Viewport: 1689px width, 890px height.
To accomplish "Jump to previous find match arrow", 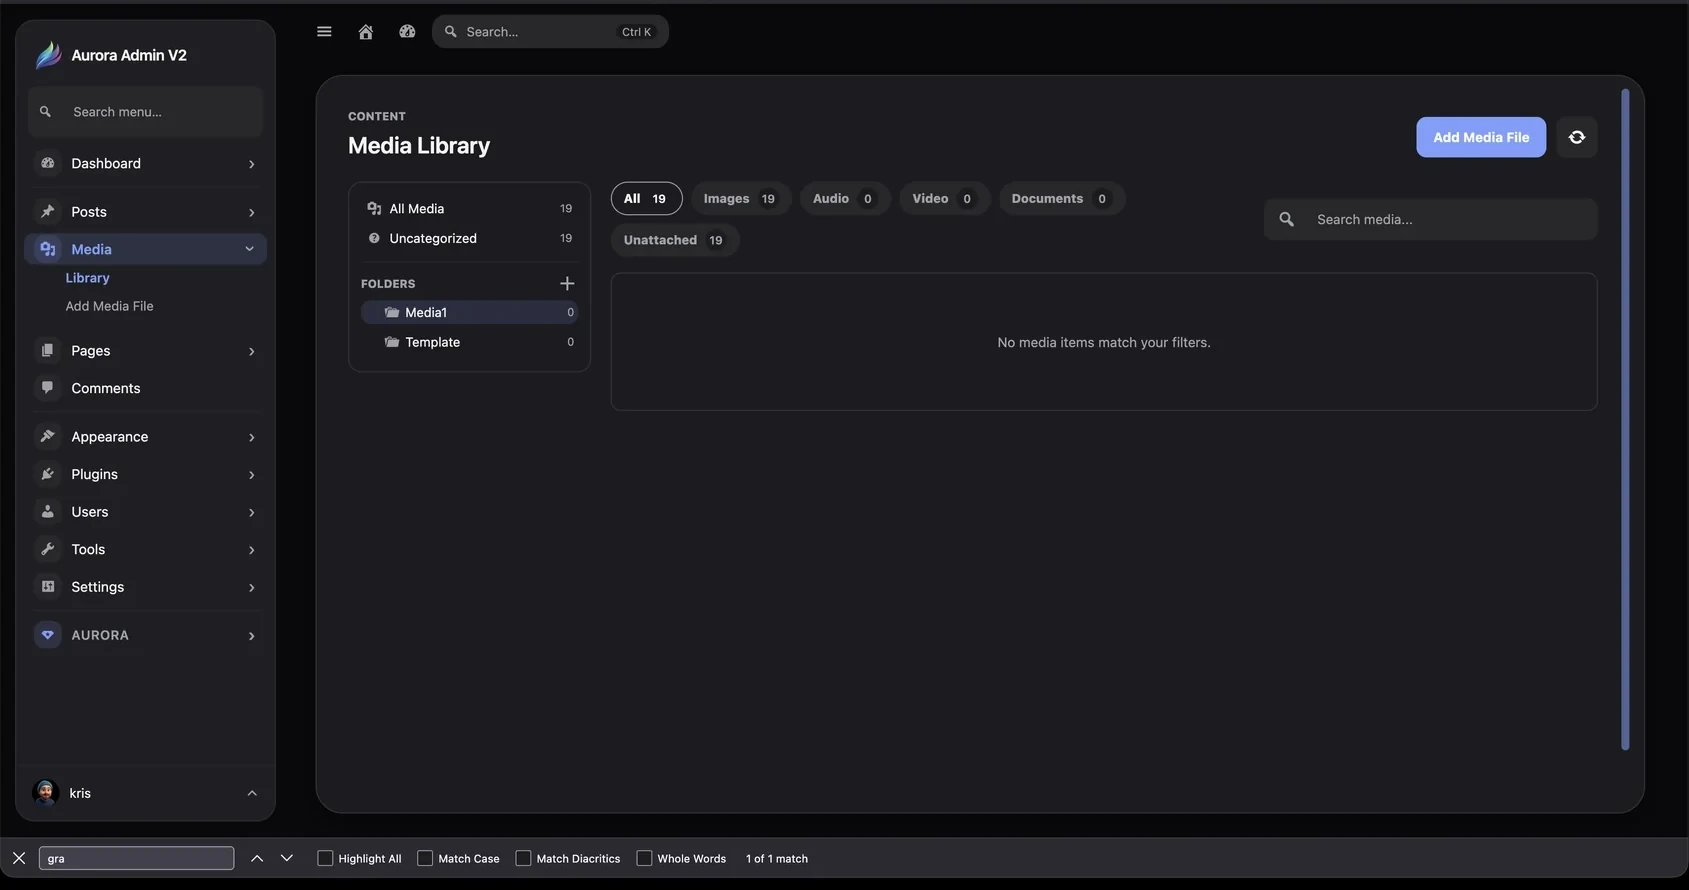I will [257, 858].
